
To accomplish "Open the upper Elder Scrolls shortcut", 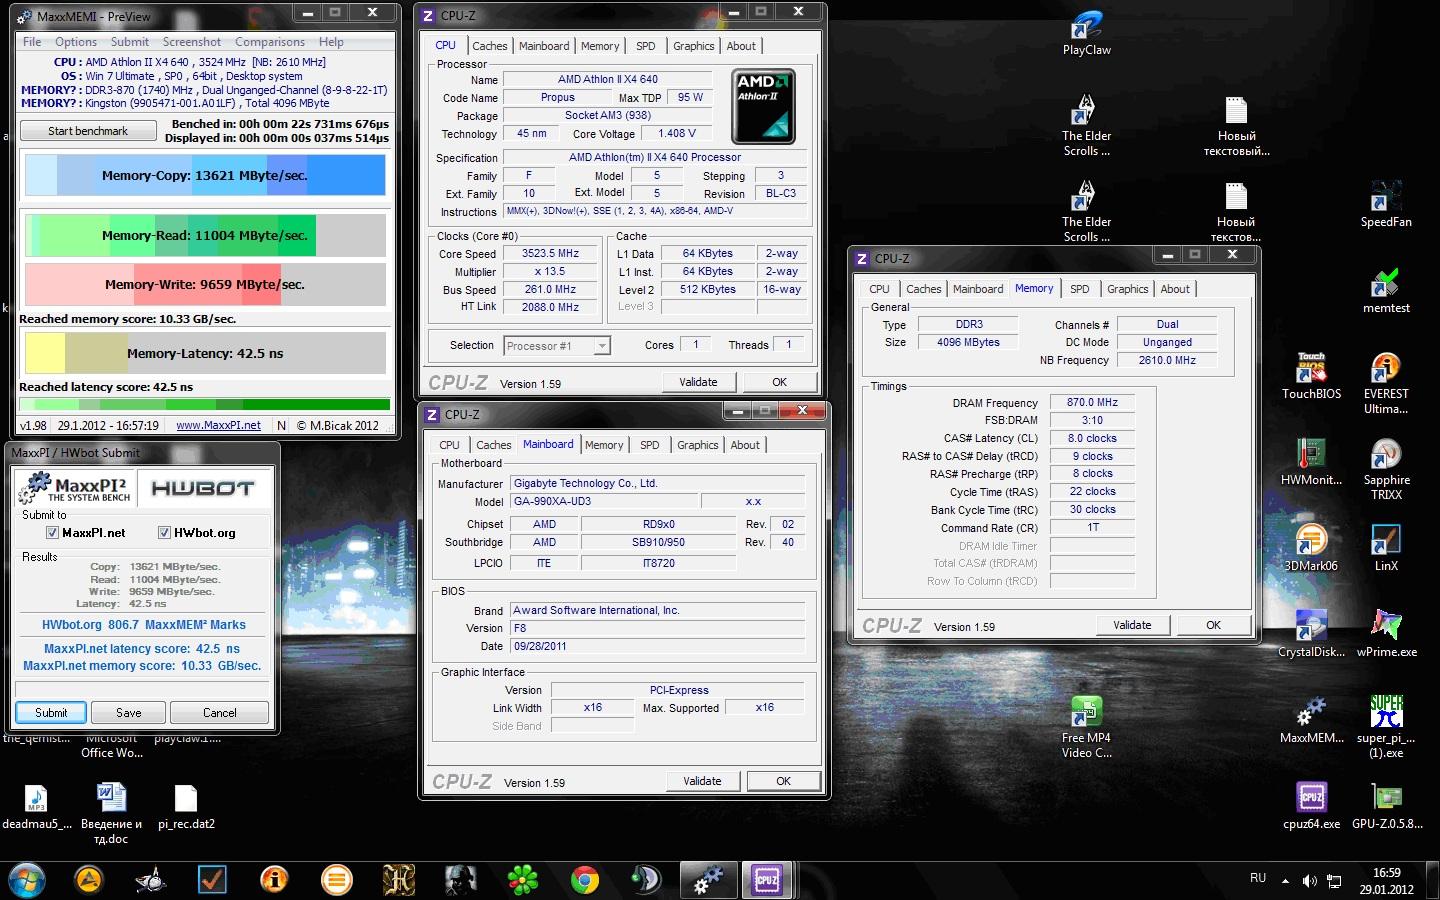I will 1086,125.
